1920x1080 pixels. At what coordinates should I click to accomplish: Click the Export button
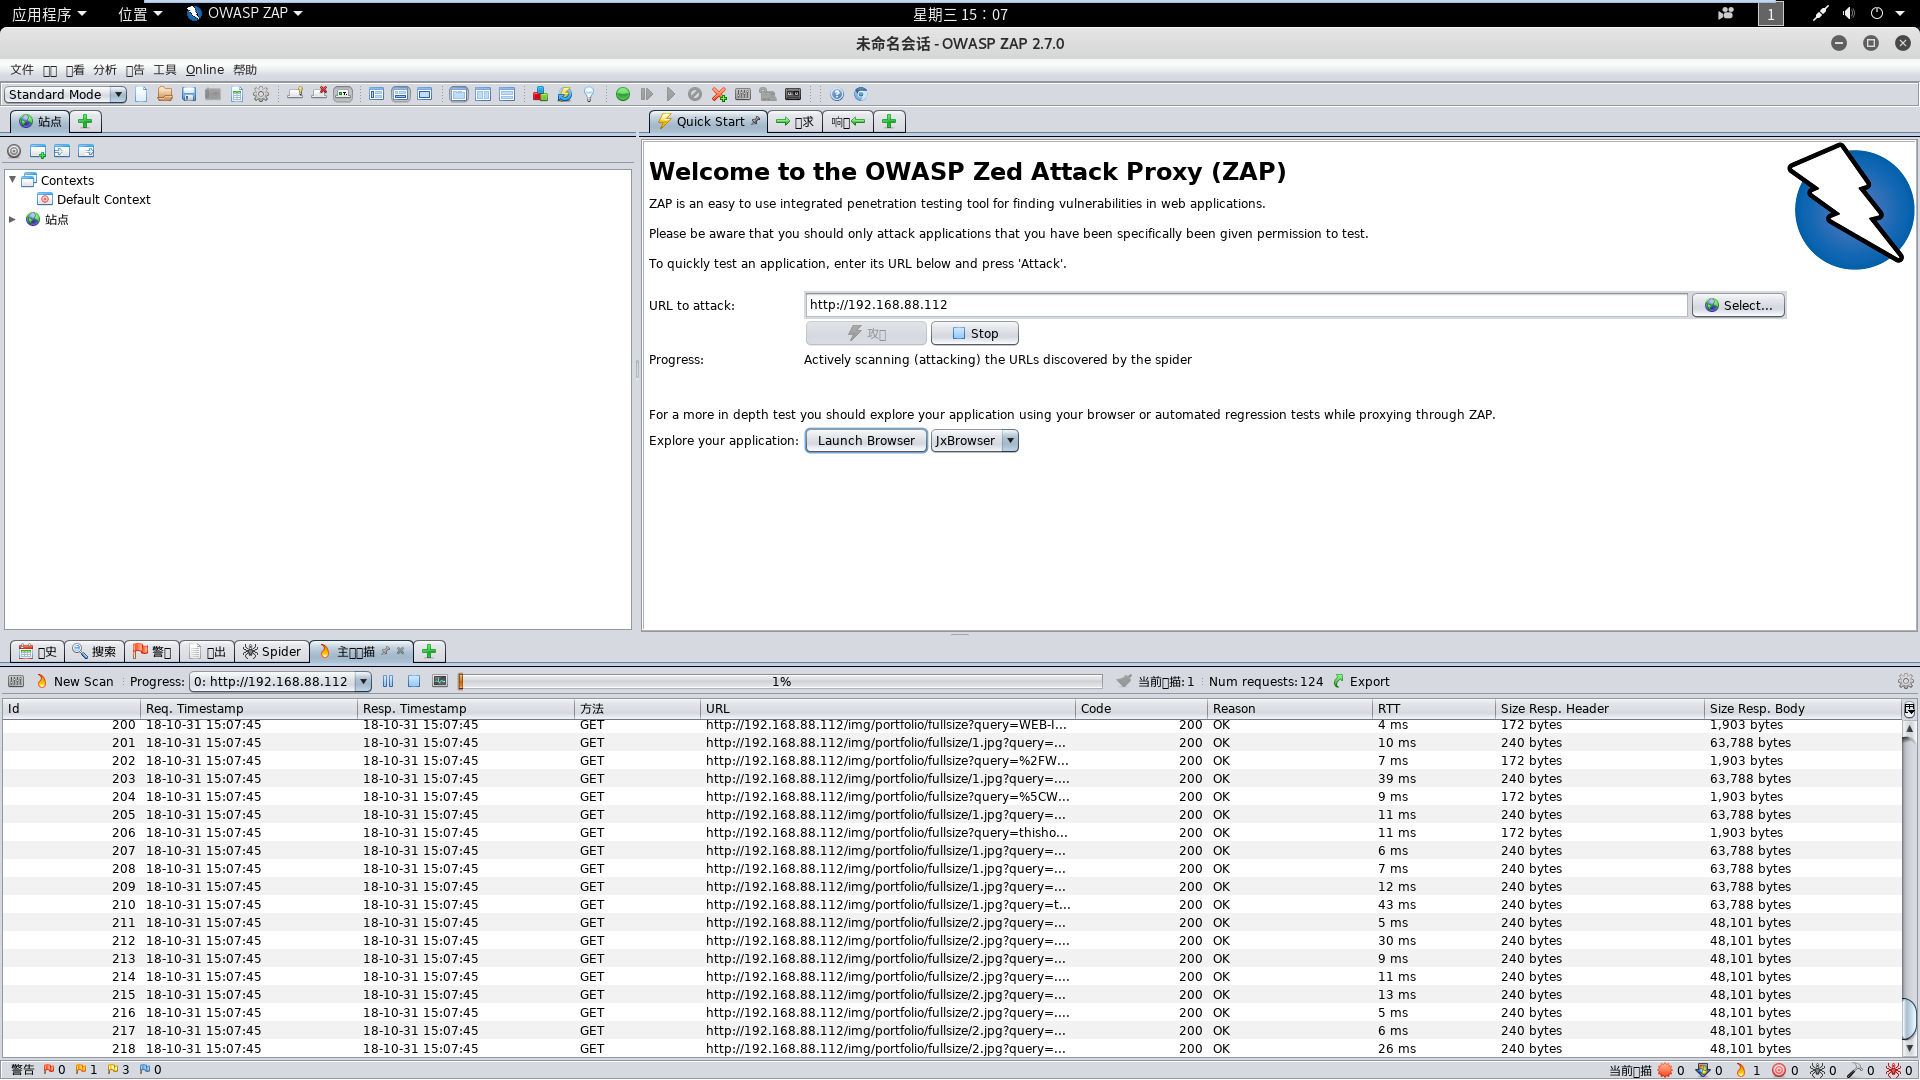click(x=1361, y=681)
